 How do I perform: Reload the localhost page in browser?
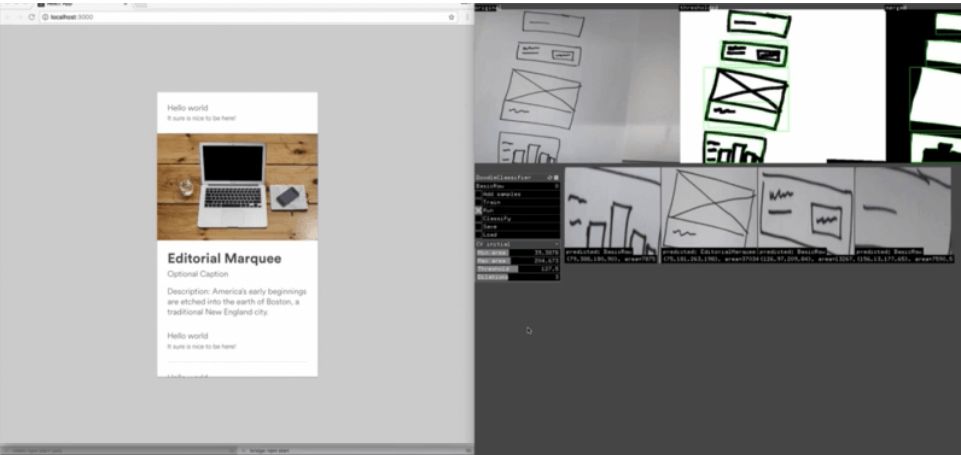[x=31, y=17]
